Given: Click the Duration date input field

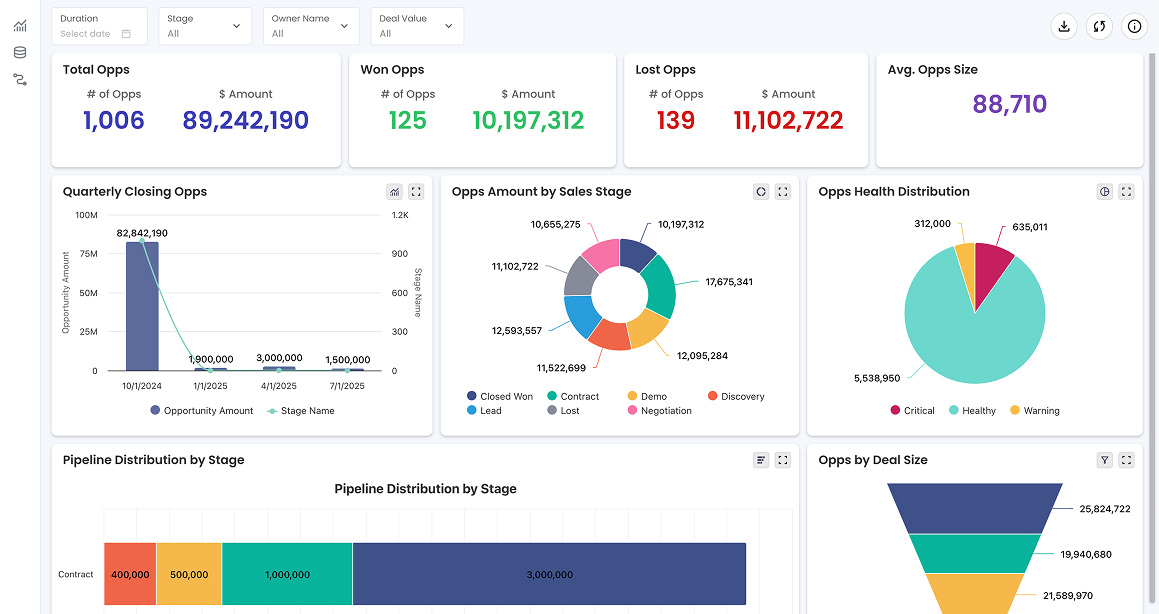Looking at the screenshot, I should click(x=96, y=33).
